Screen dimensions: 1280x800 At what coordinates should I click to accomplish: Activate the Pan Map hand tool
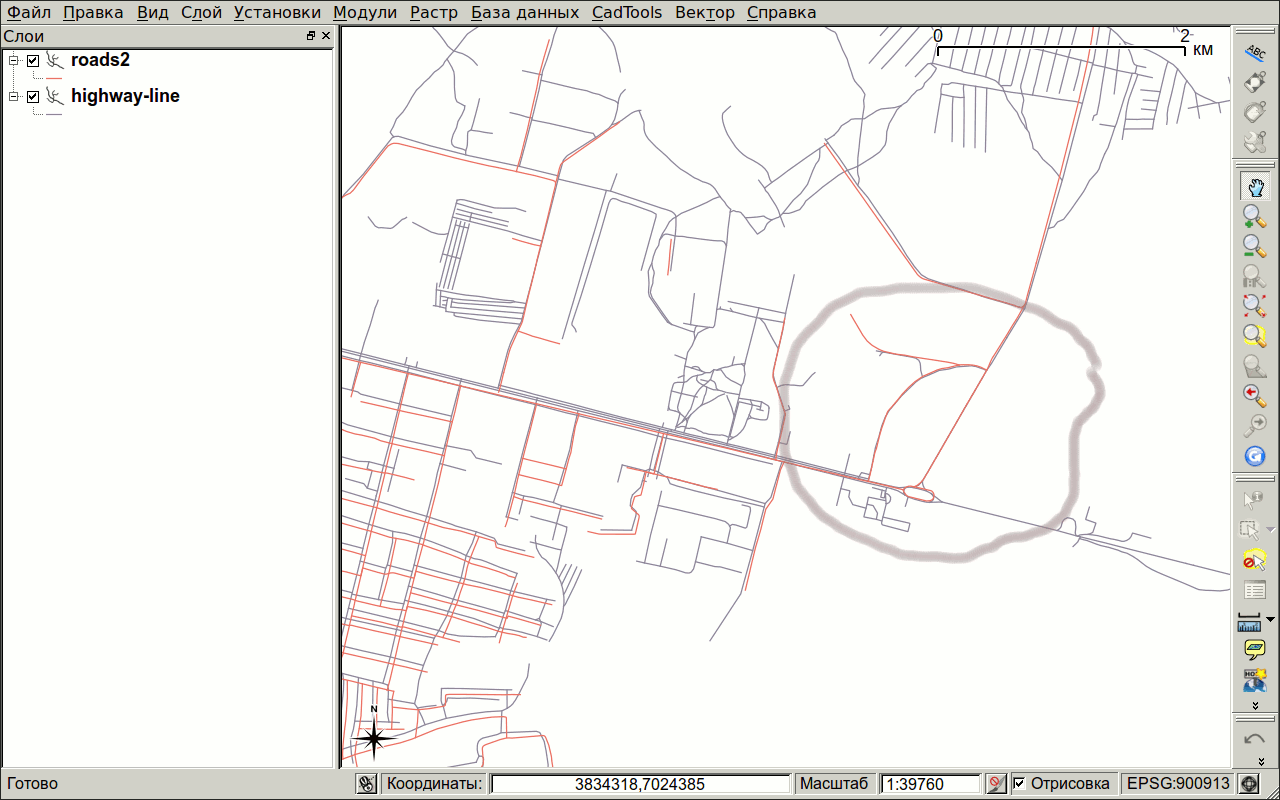[1254, 186]
